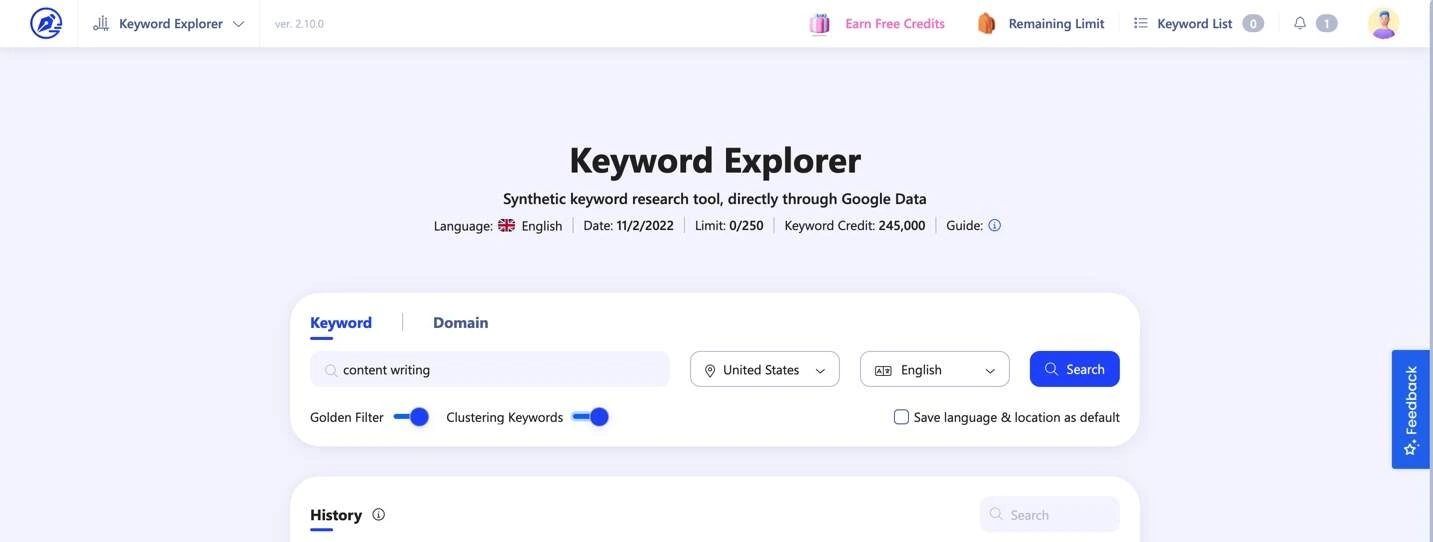The width and height of the screenshot is (1433, 542).
Task: Click the Keyword Explorer chart icon
Action: (101, 24)
